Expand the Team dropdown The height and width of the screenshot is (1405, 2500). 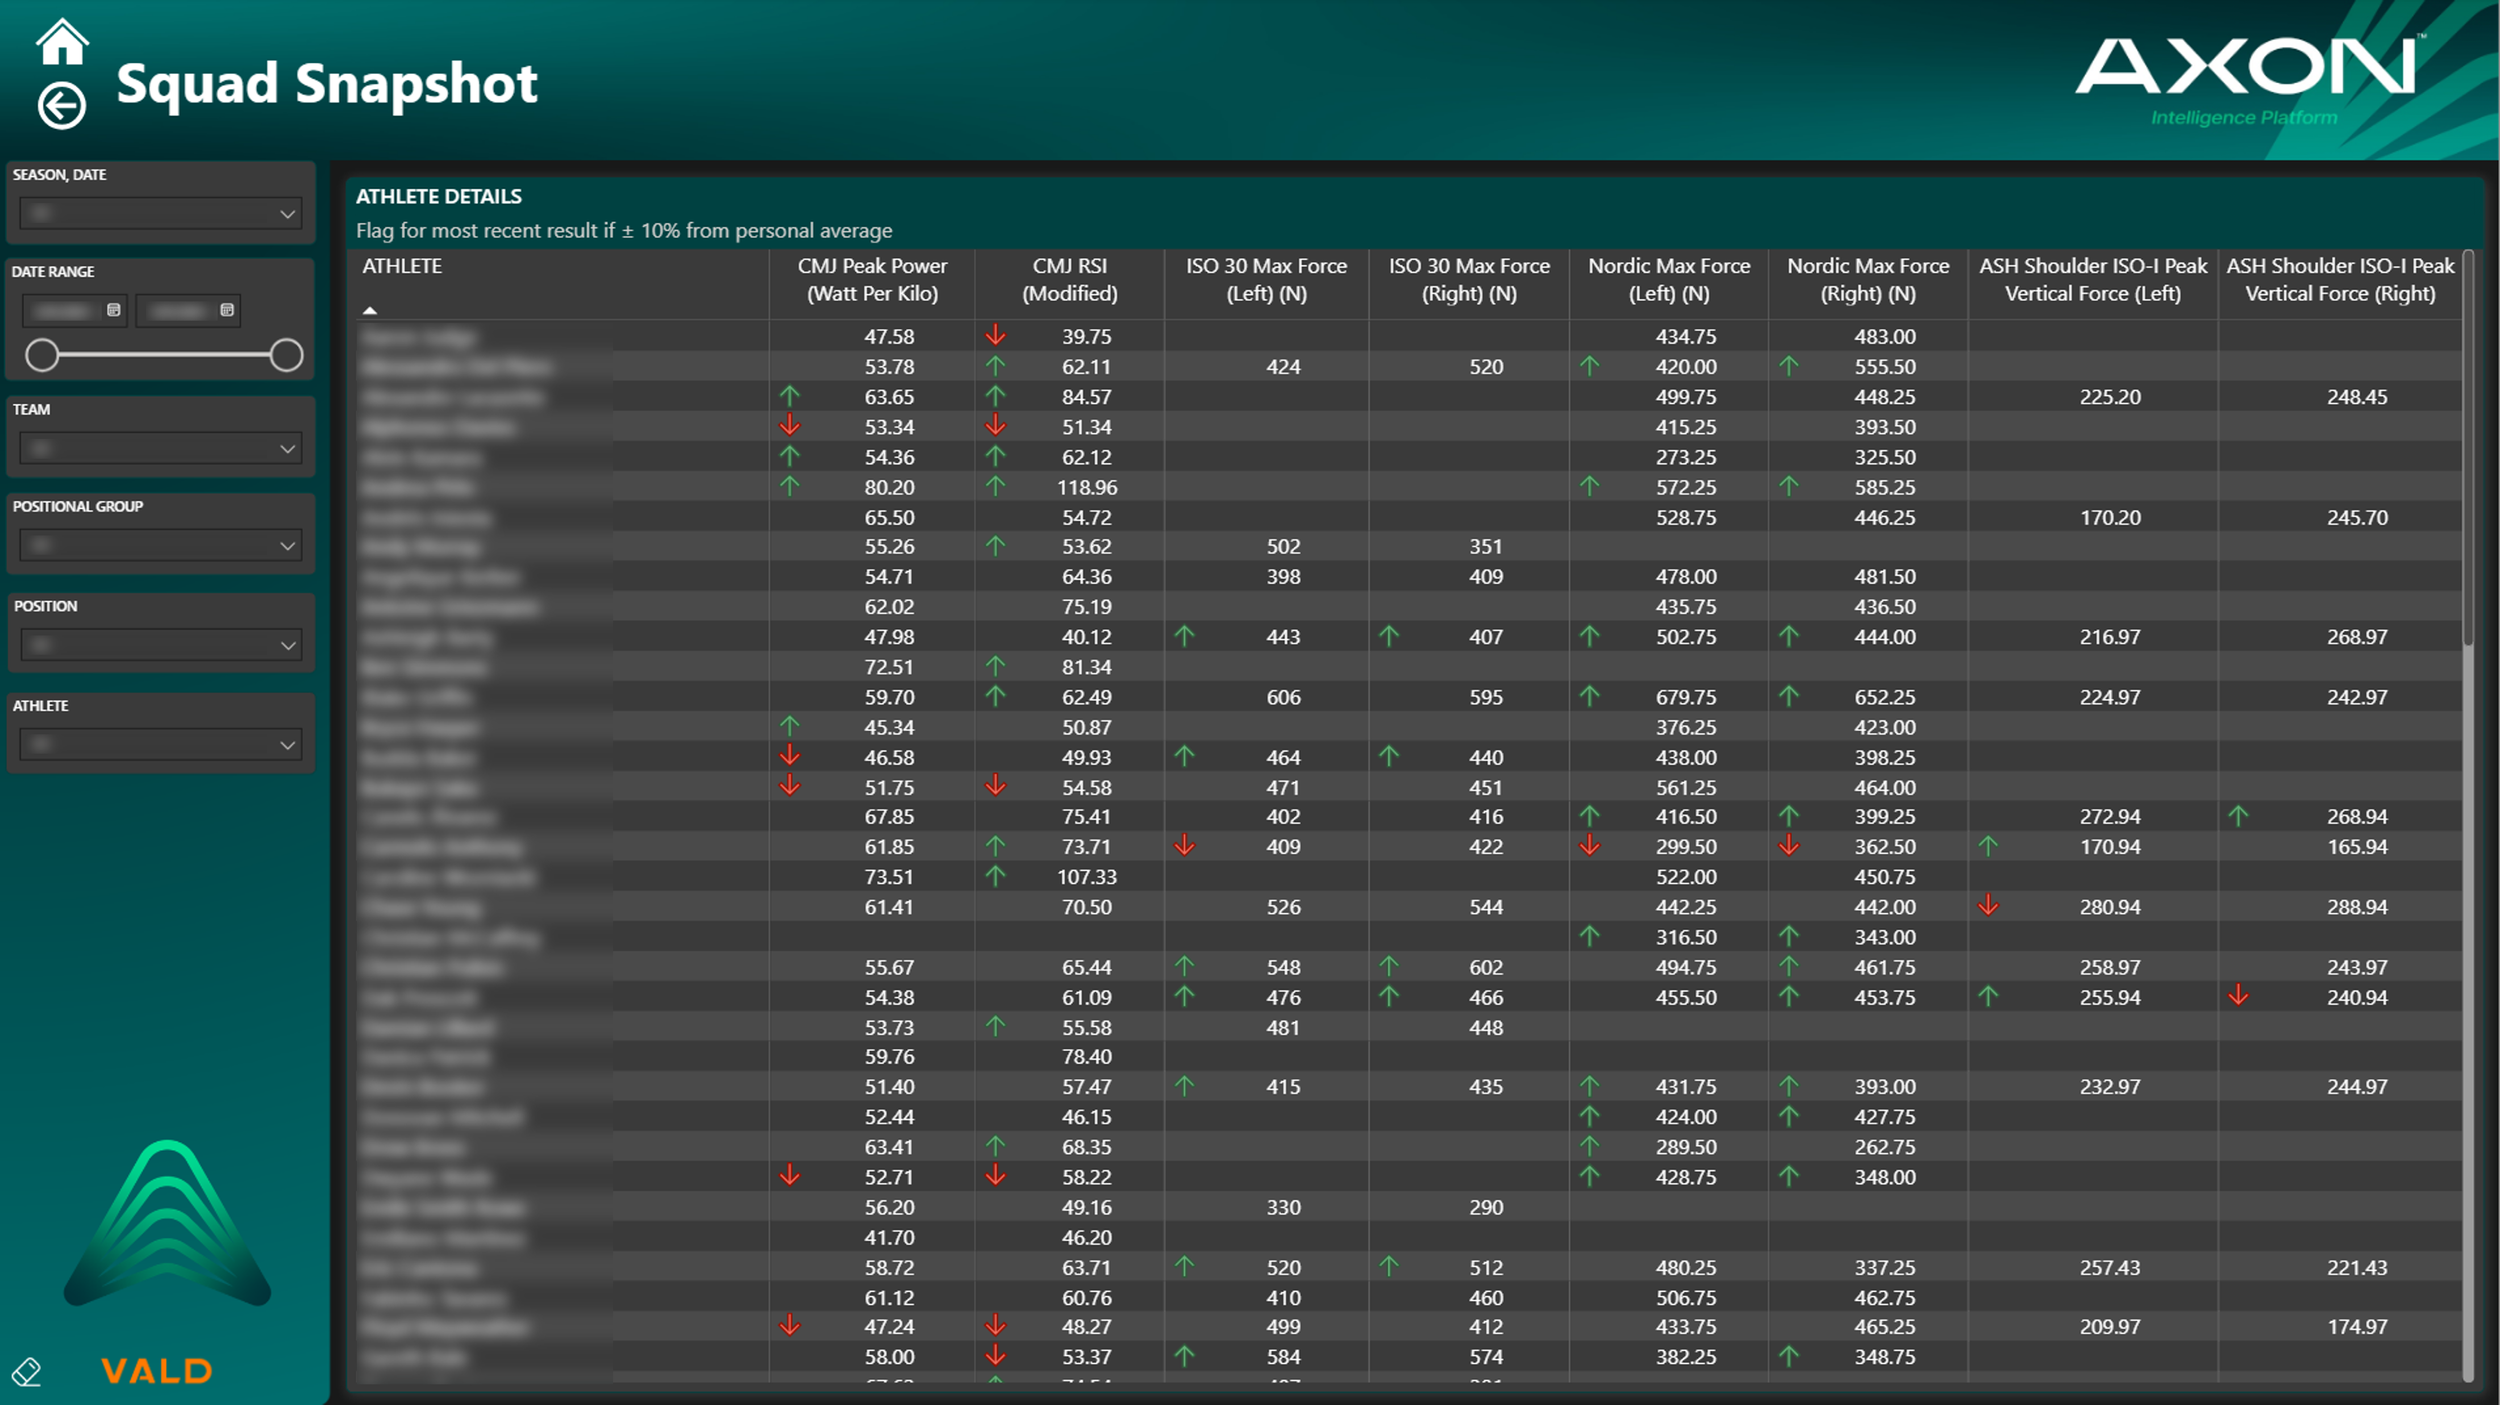(x=287, y=449)
